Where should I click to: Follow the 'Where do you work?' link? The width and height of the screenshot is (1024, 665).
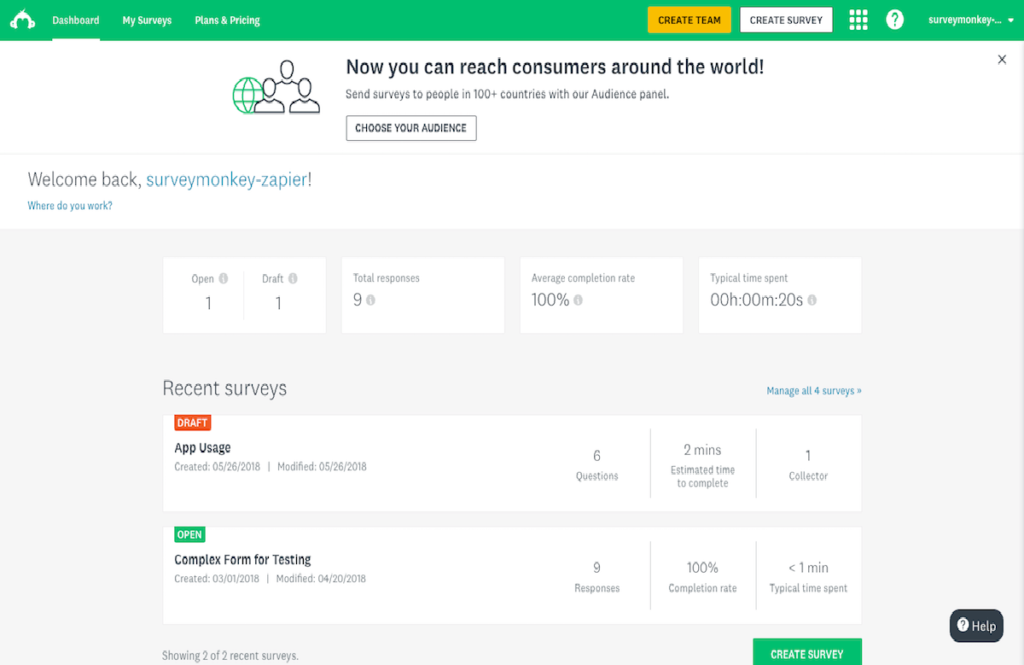[x=70, y=206]
